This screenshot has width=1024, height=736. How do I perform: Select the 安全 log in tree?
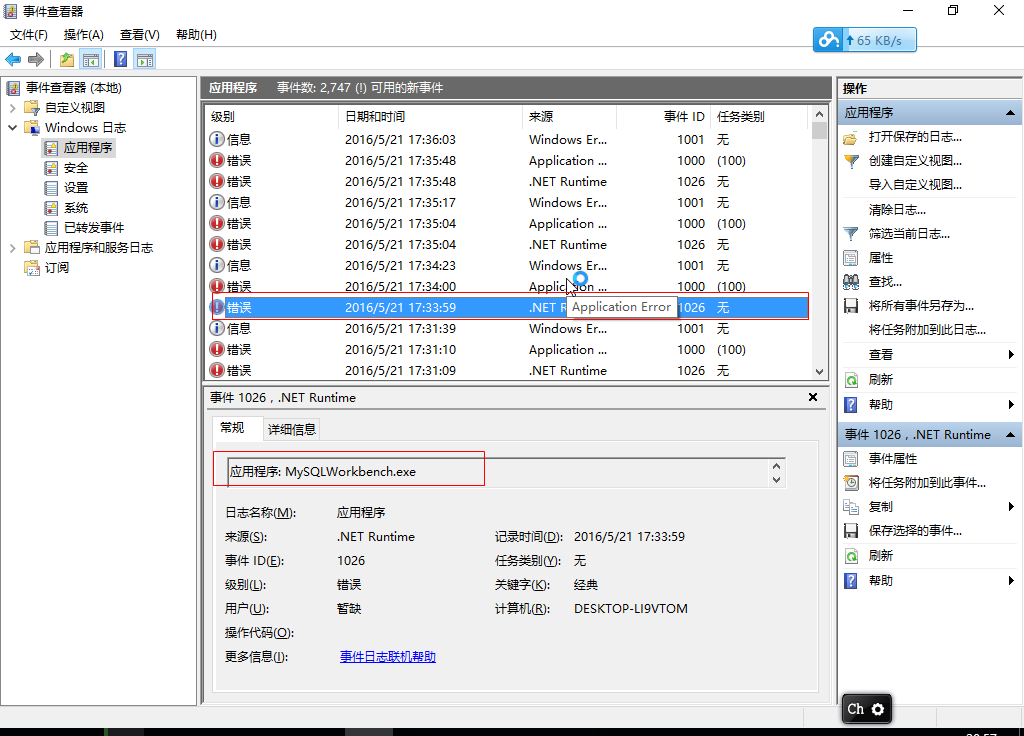pos(75,168)
